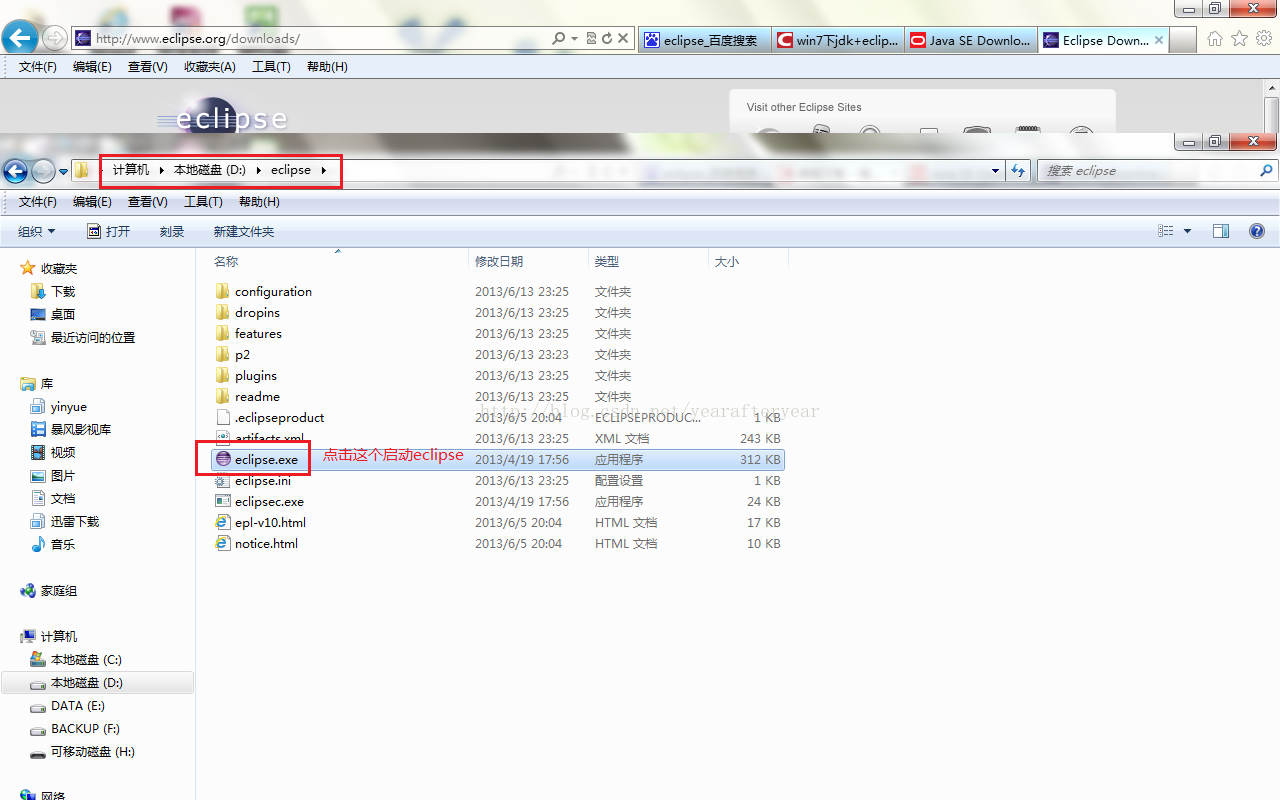The height and width of the screenshot is (800, 1280).
Task: Open view options dropdown arrow
Action: (1187, 231)
